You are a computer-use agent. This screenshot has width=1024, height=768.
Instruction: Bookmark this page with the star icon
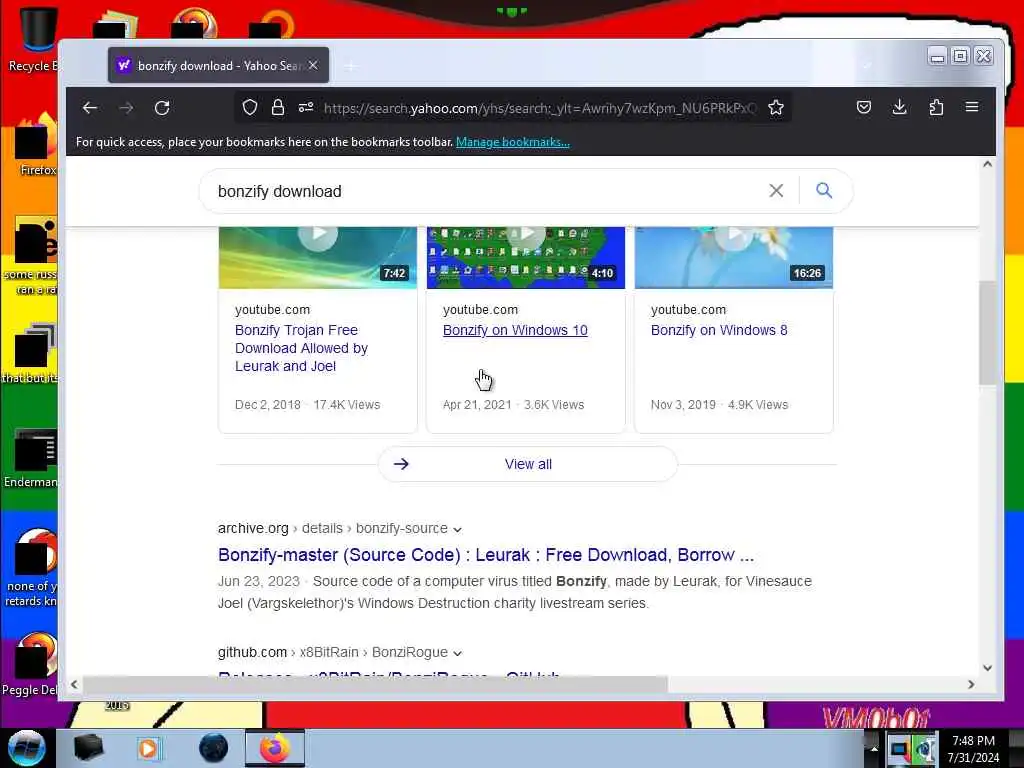[776, 108]
